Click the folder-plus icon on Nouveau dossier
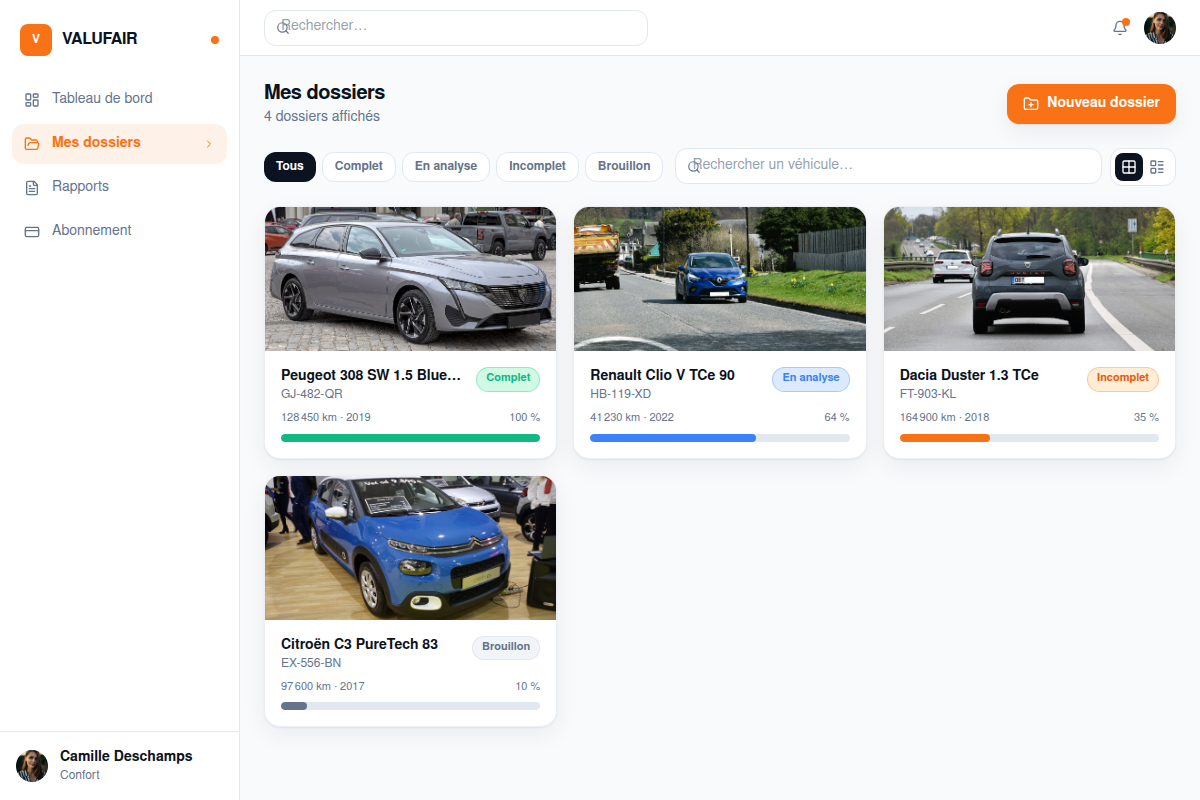 coord(1031,103)
